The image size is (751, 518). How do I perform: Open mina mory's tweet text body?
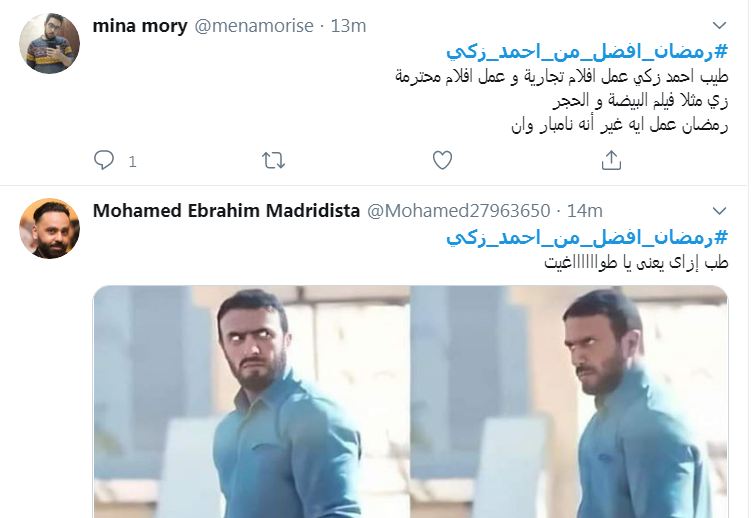(x=562, y=101)
